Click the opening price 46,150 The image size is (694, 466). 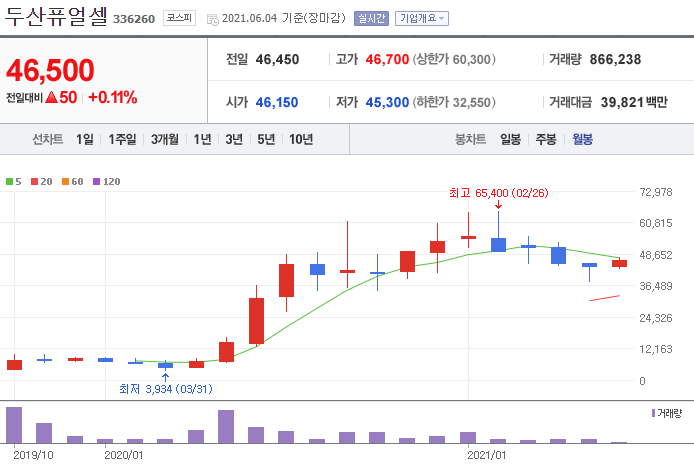coord(277,102)
